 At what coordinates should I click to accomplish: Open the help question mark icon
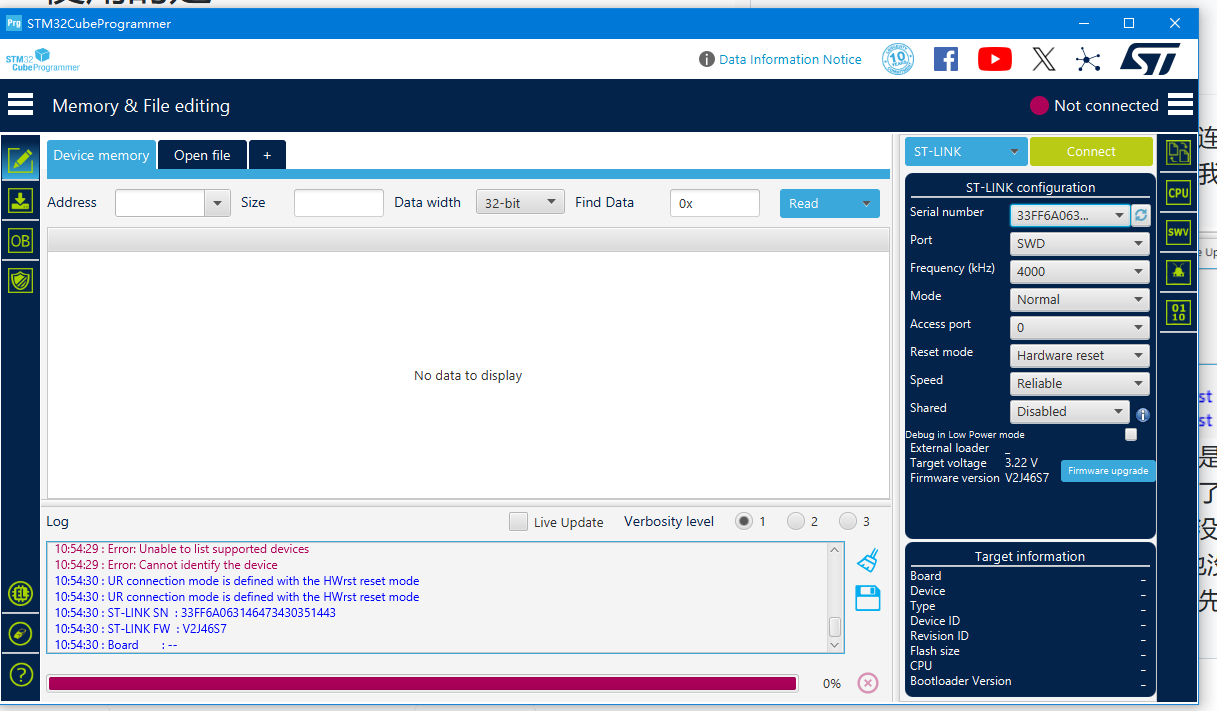(21, 674)
